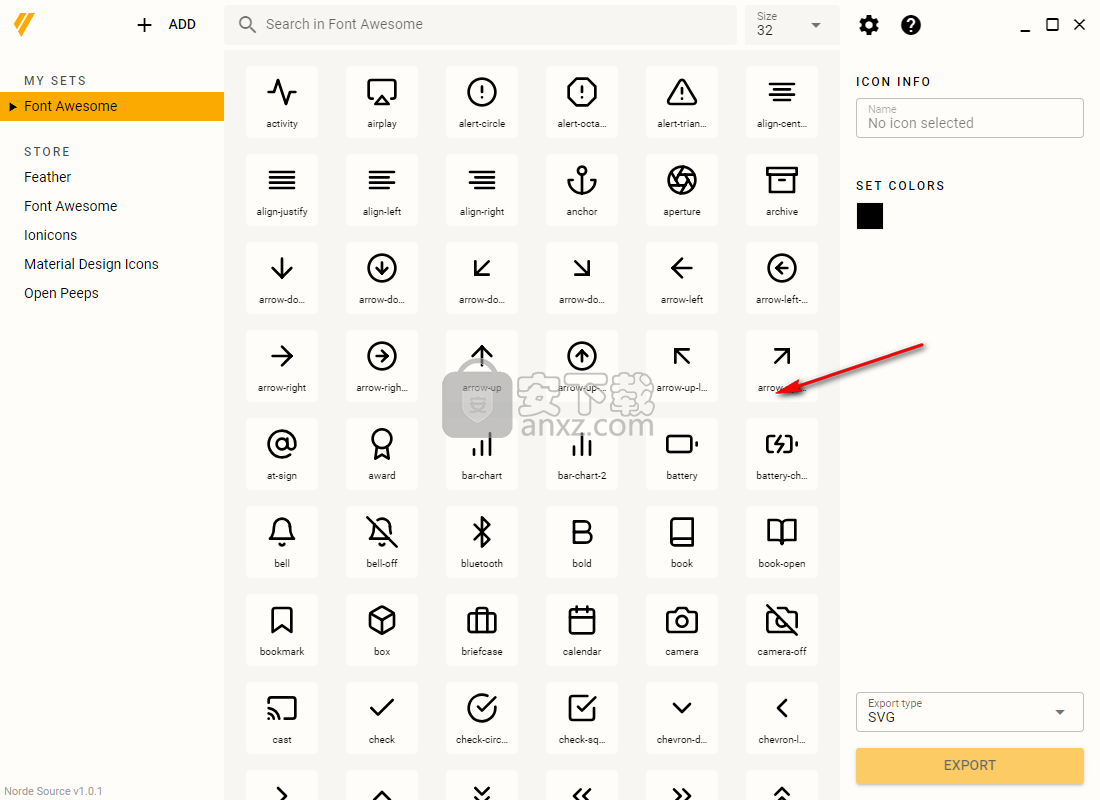Select the box icon
1100x800 pixels.
point(382,629)
